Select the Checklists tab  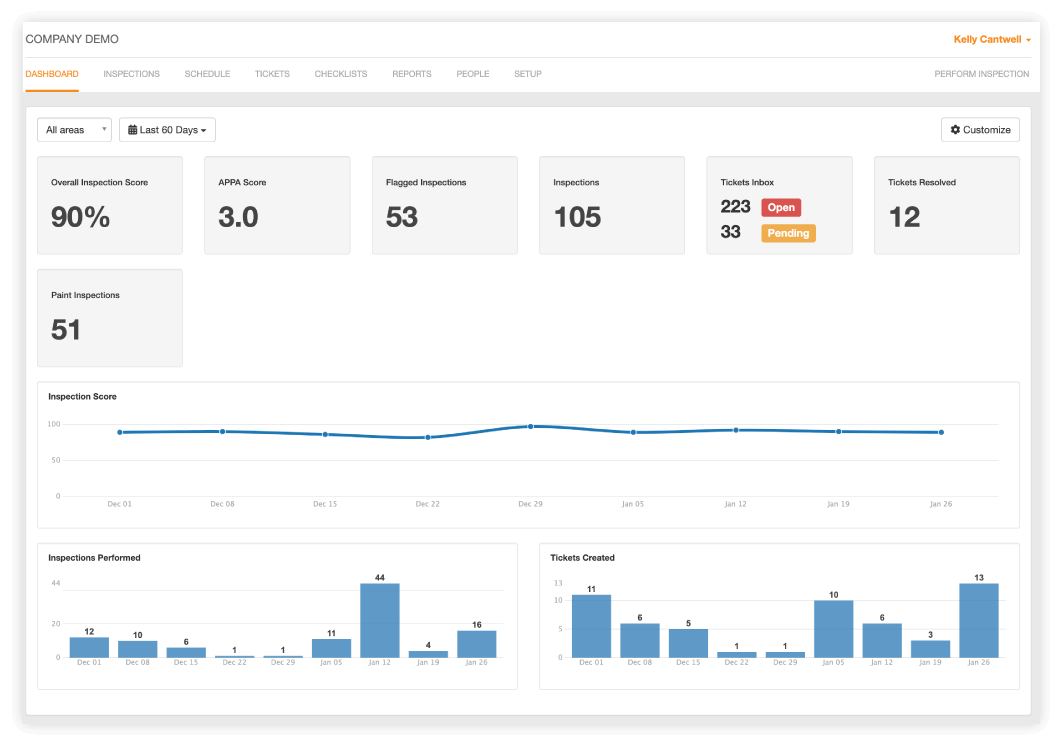340,73
